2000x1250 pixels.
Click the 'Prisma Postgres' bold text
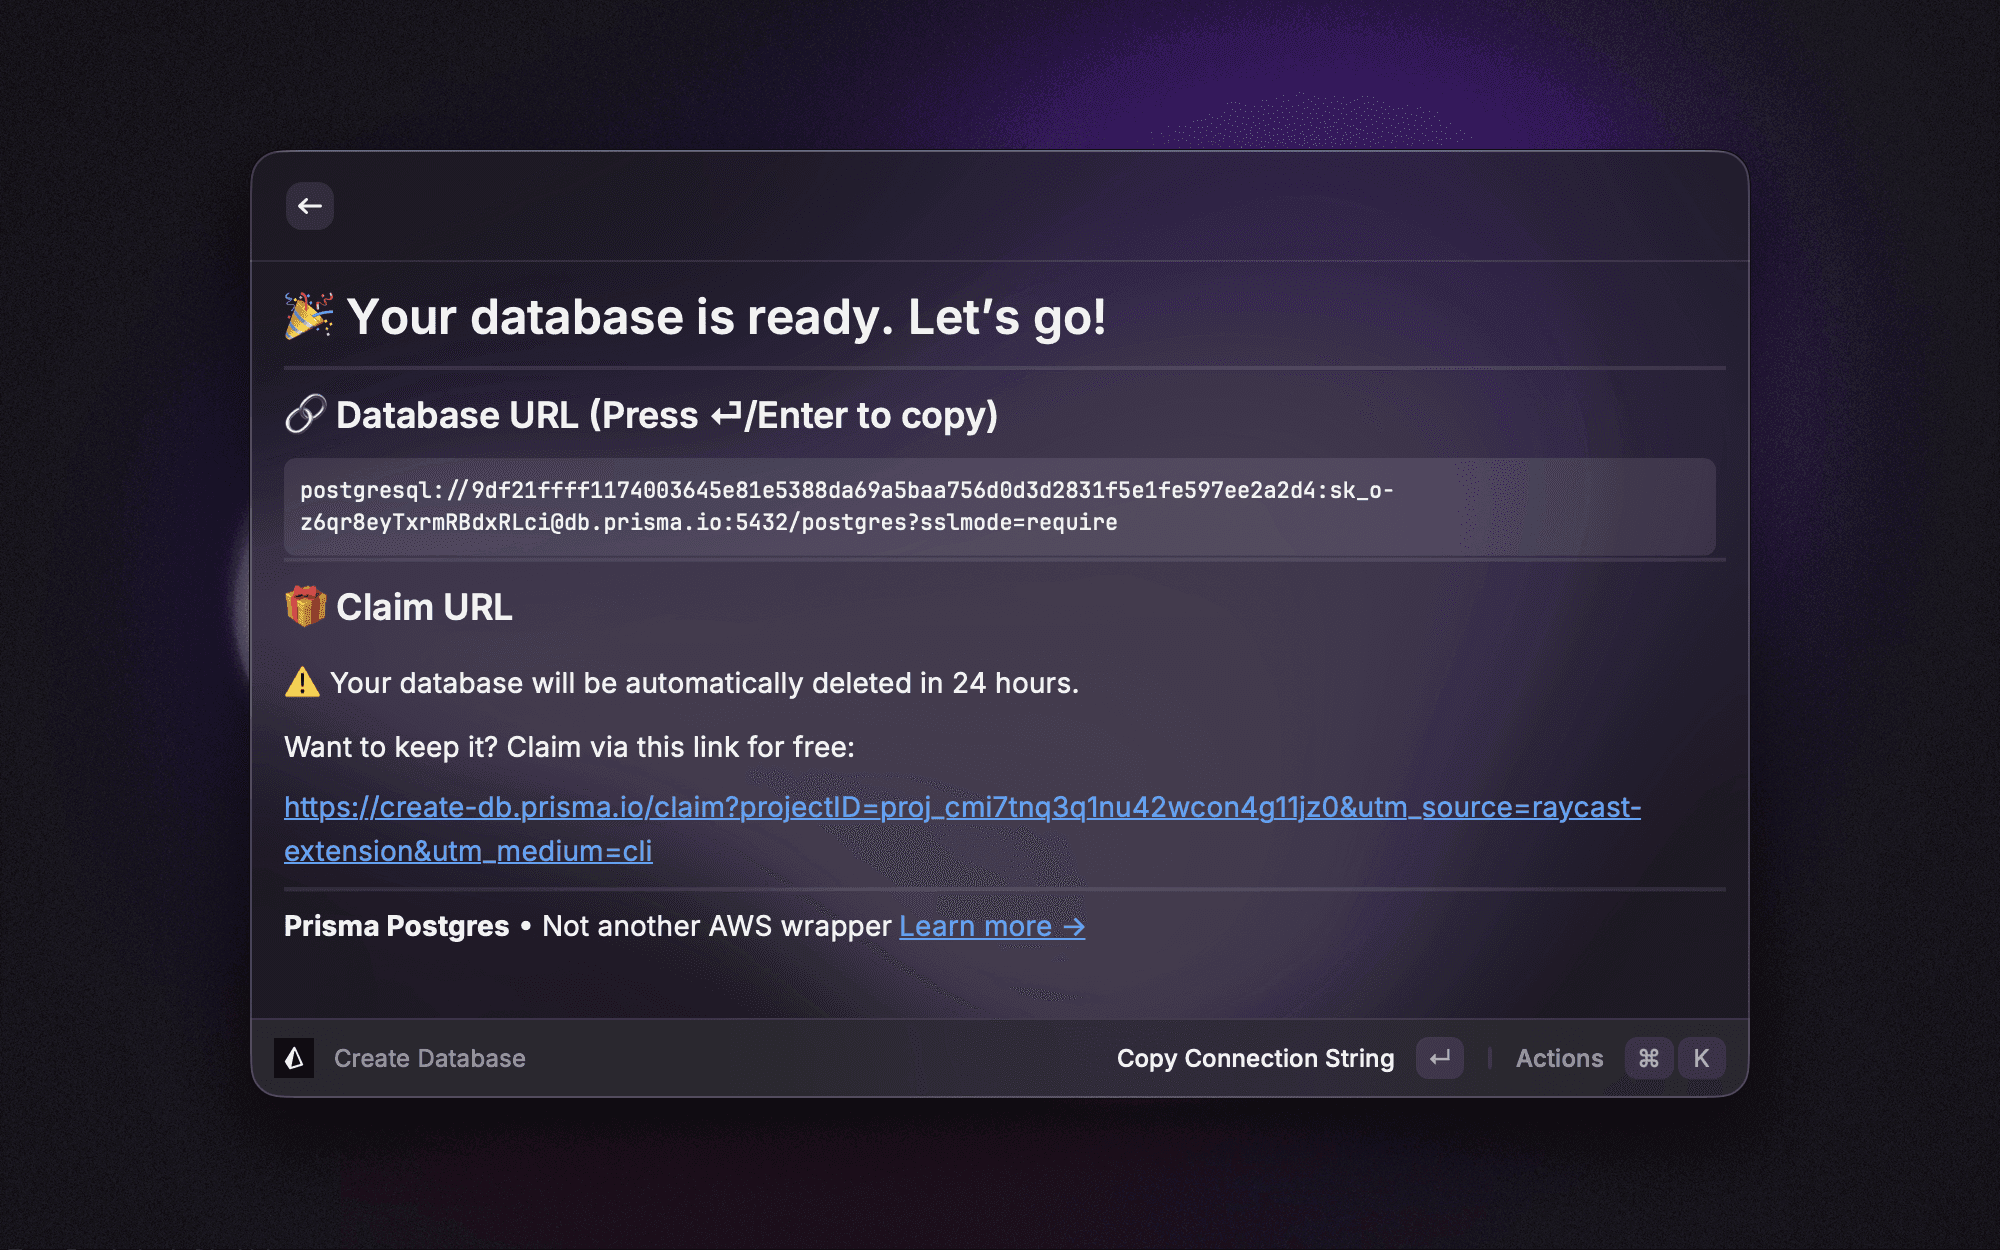(x=396, y=926)
